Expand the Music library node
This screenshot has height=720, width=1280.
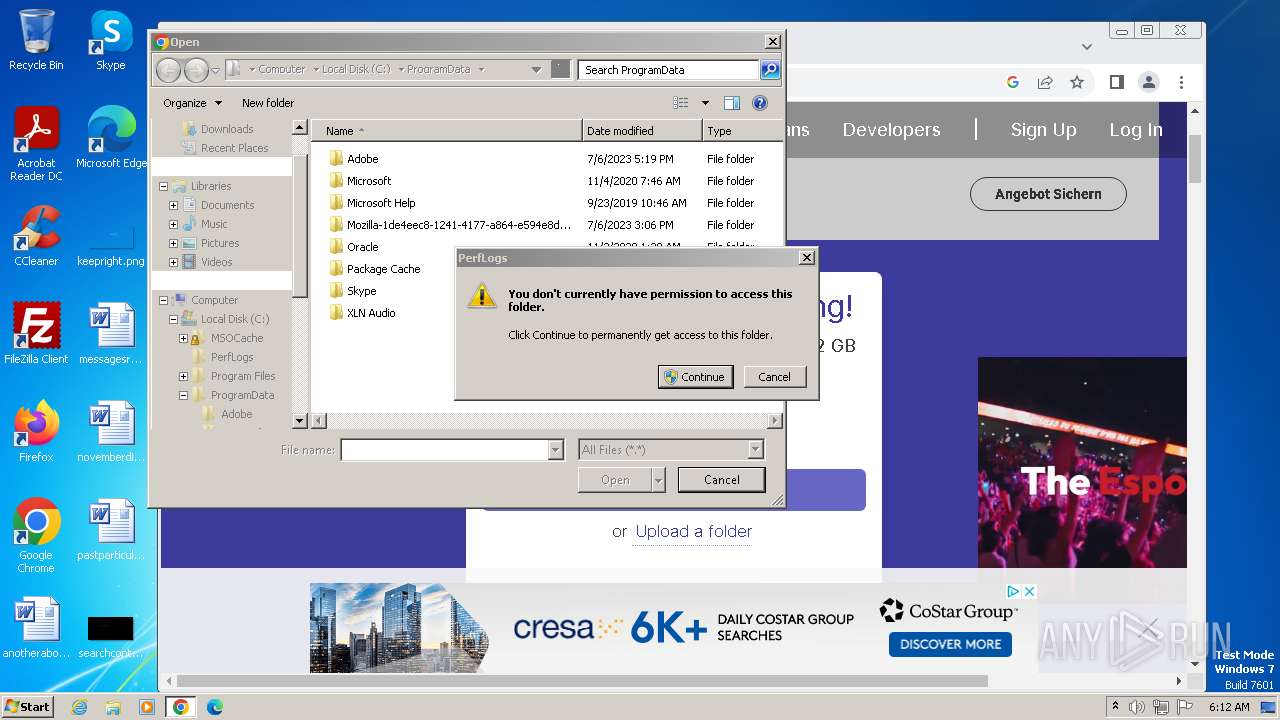[173, 225]
